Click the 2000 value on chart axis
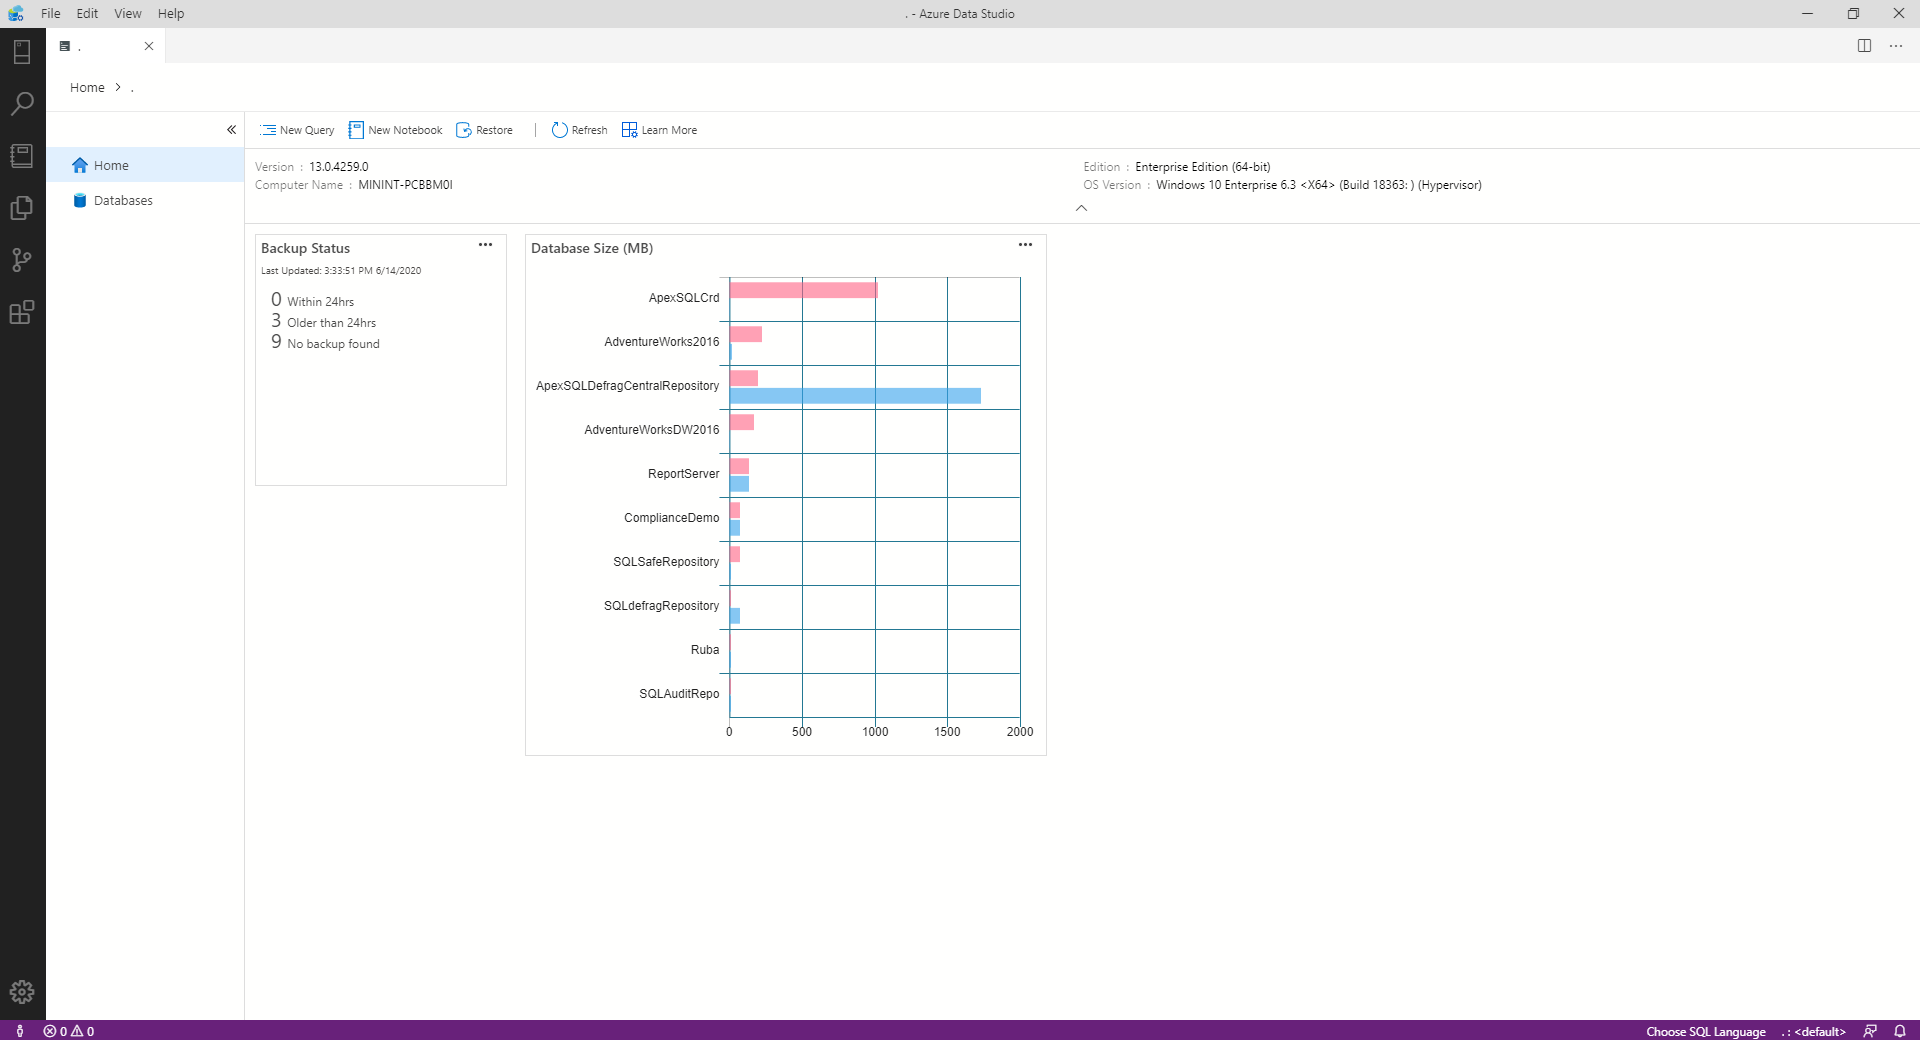Screen dimensions: 1920x1040 [1020, 732]
